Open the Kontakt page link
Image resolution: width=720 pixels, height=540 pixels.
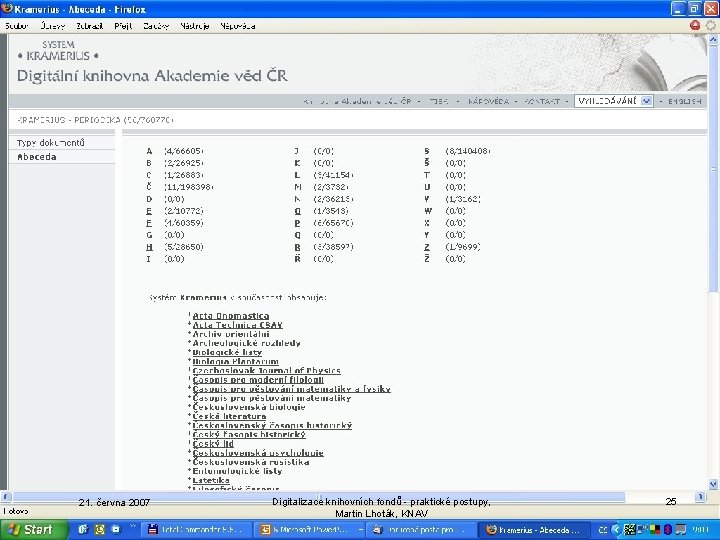tap(542, 101)
